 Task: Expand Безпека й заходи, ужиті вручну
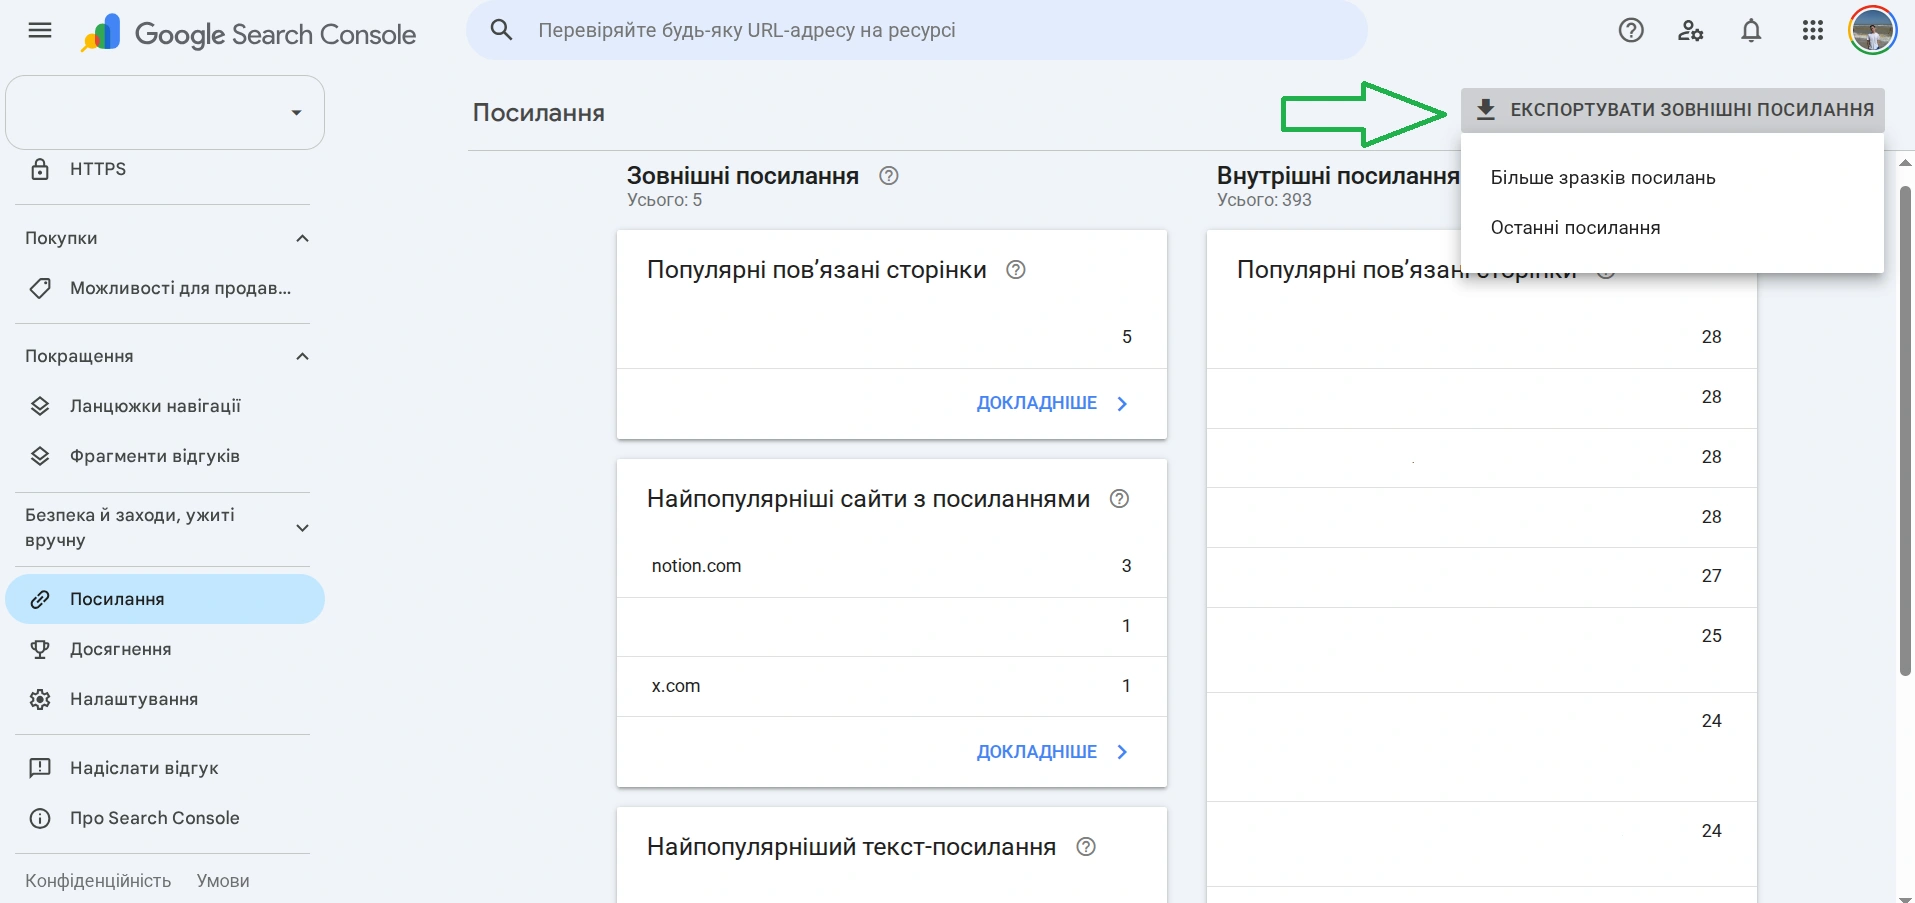[302, 528]
